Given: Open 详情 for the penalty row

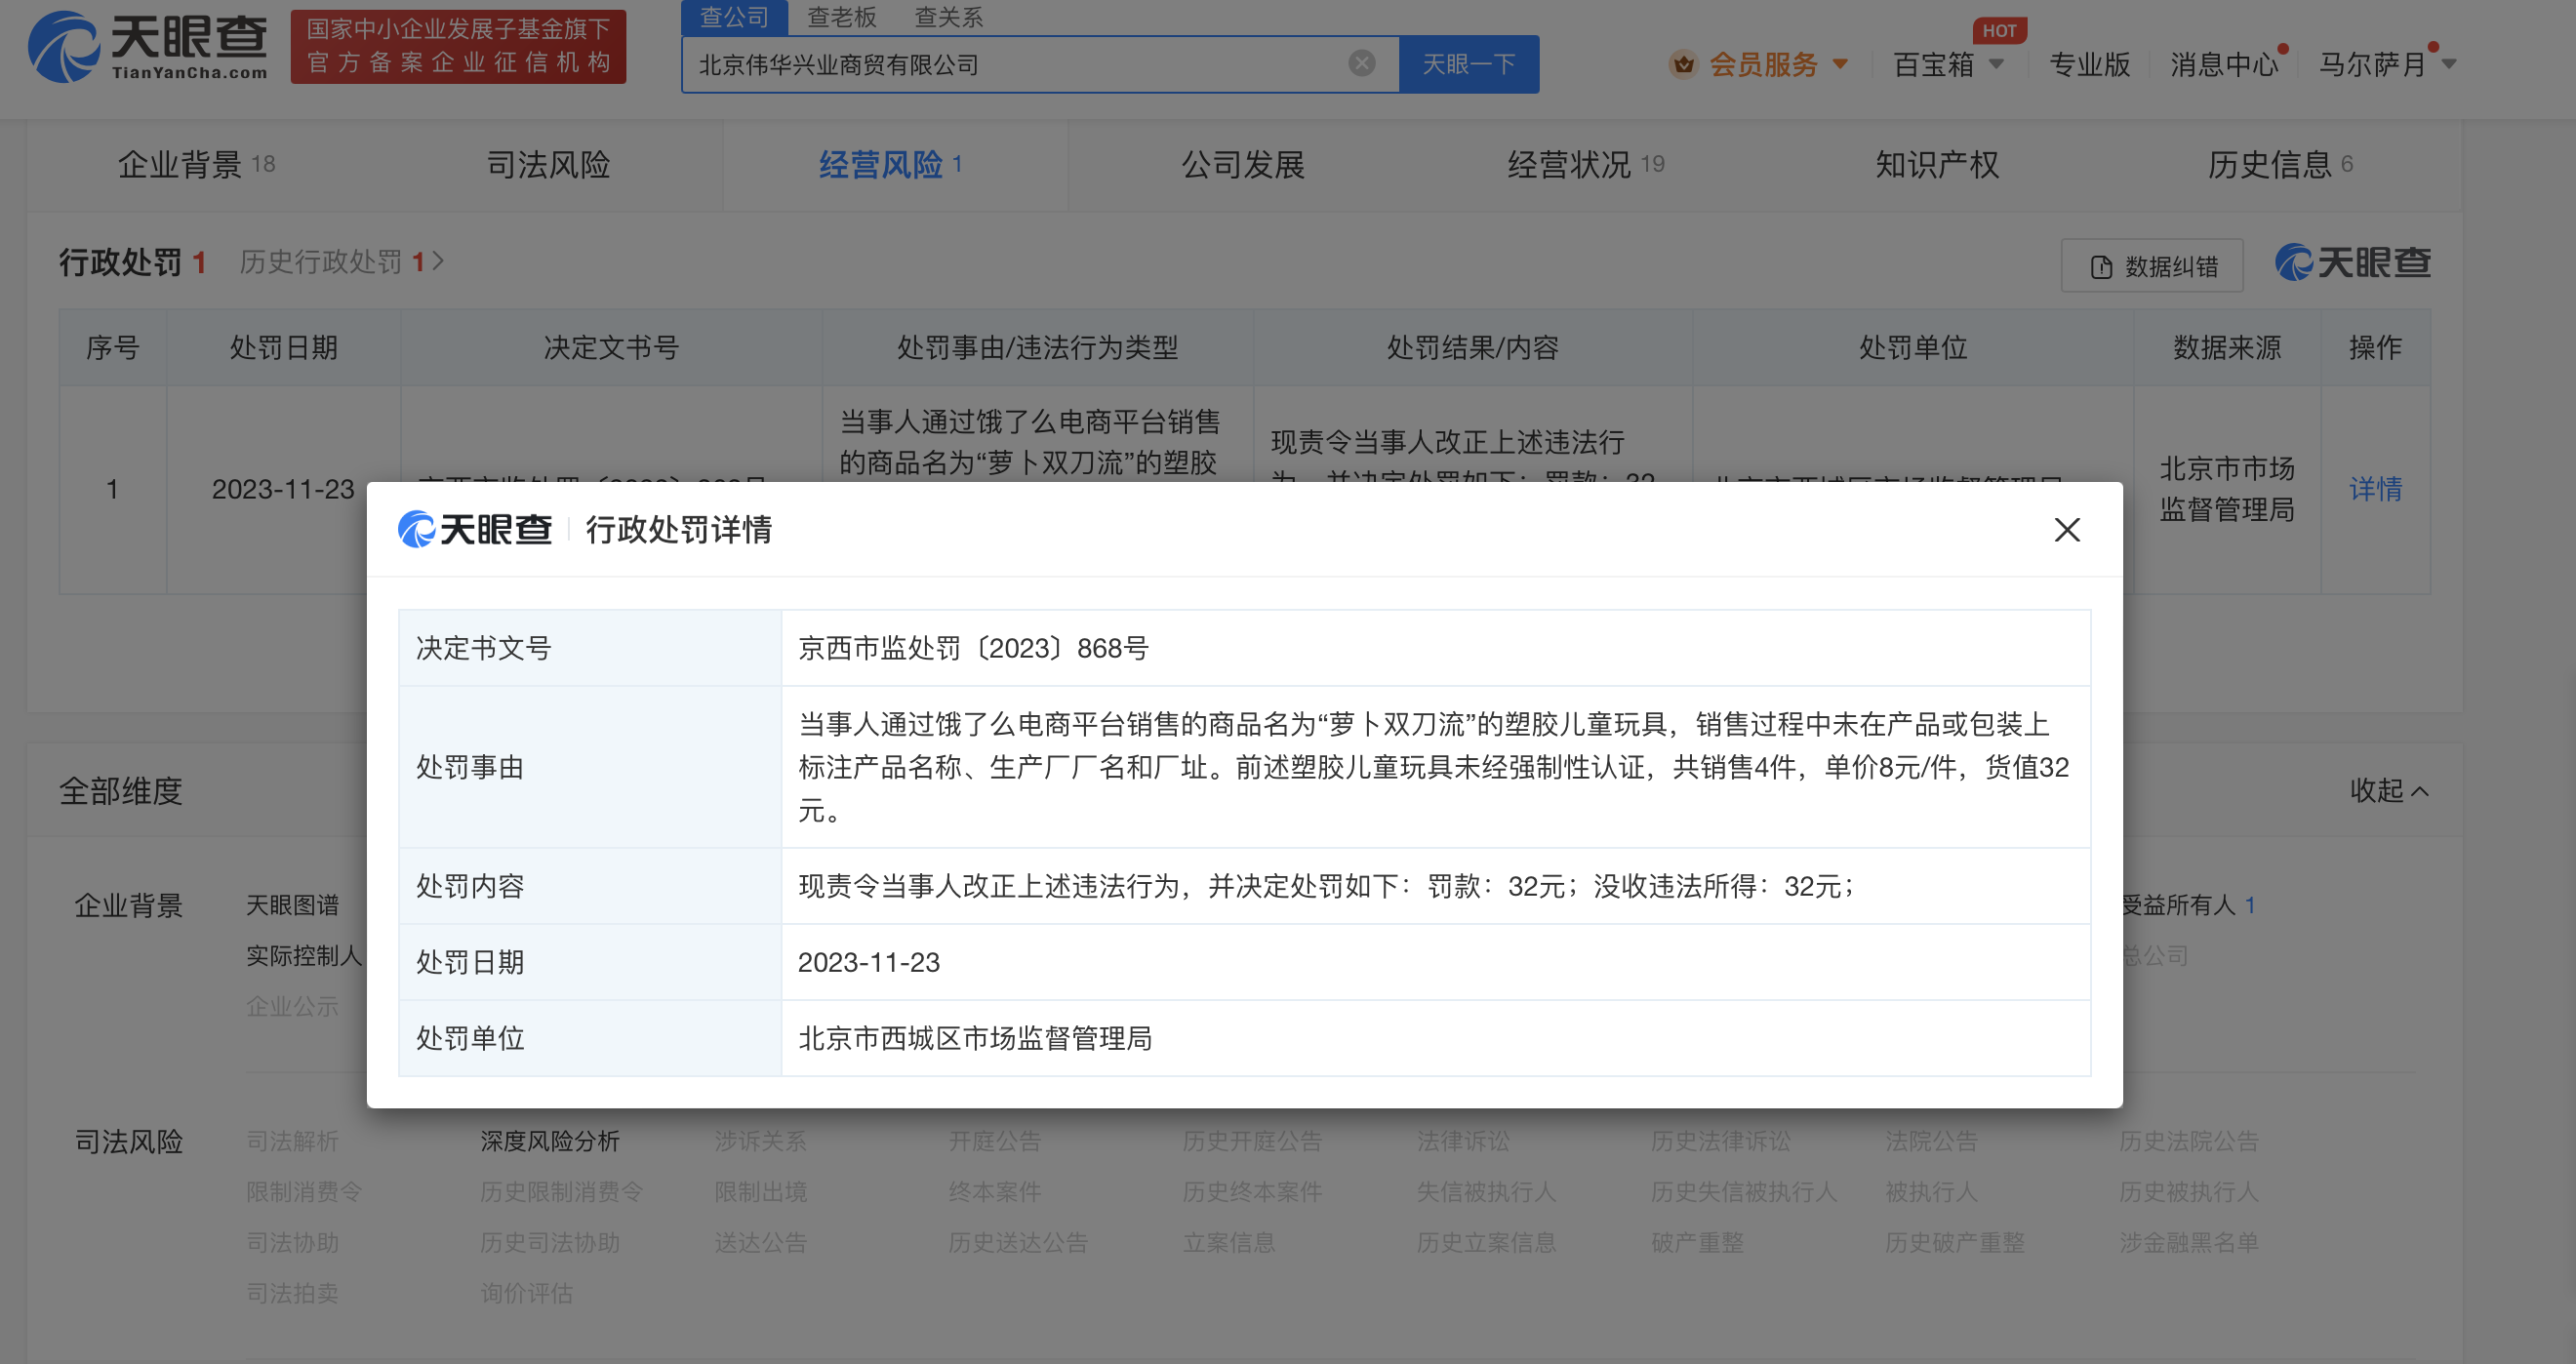Looking at the screenshot, I should pos(2375,489).
